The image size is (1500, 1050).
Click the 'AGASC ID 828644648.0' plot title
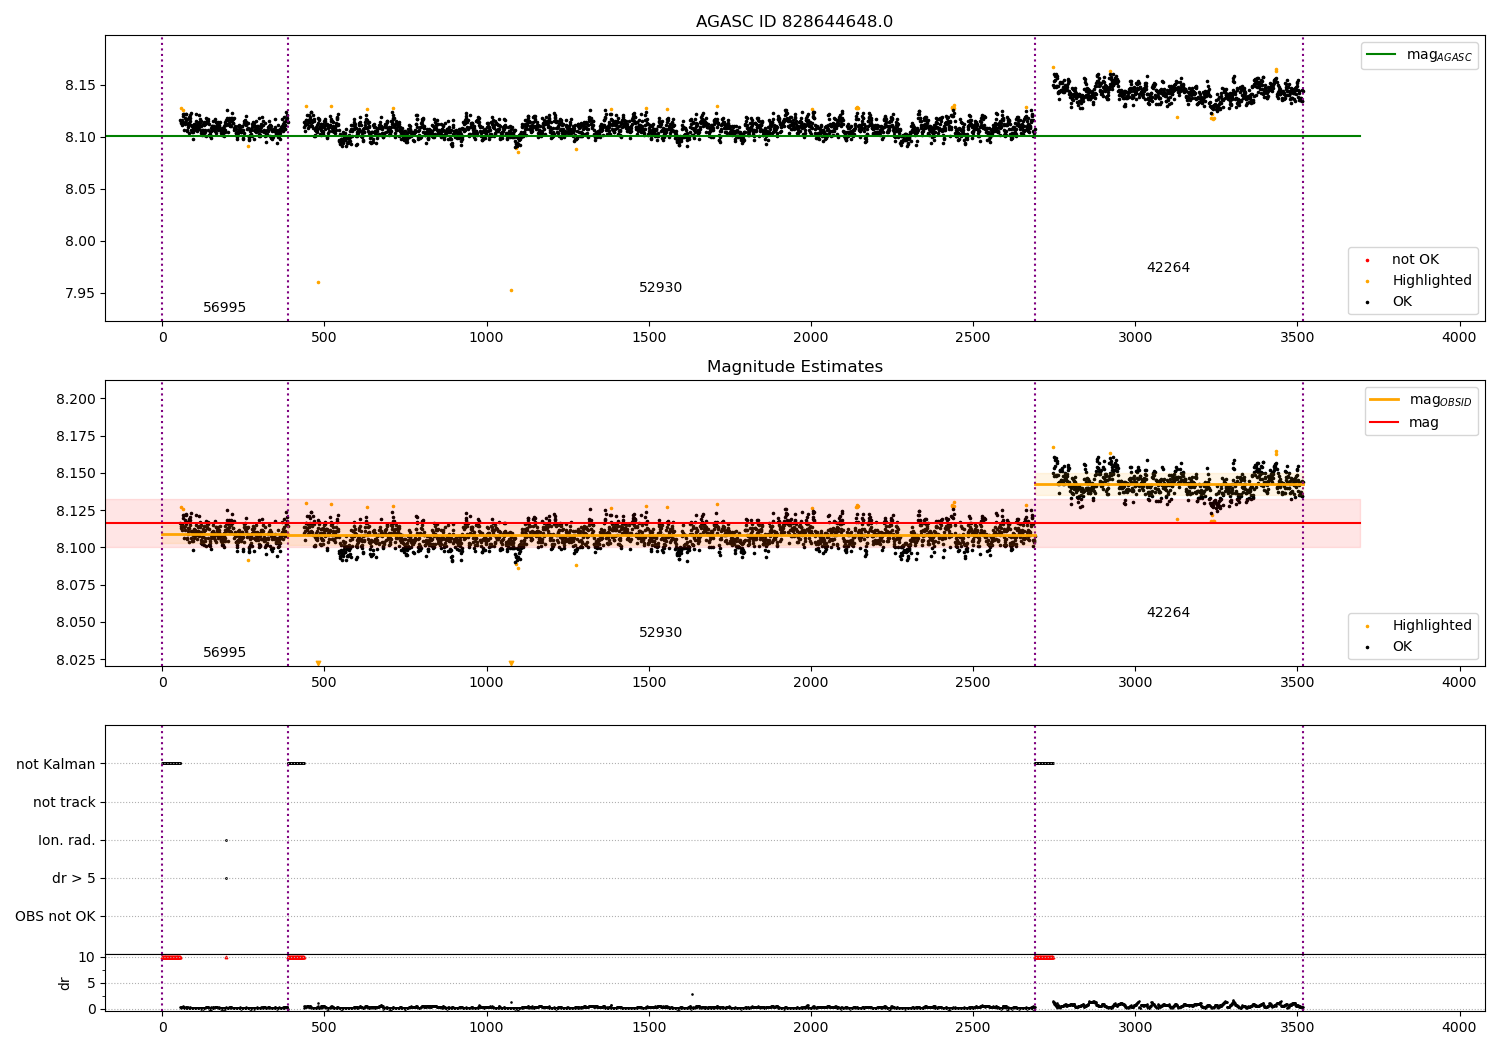pyautogui.click(x=794, y=22)
